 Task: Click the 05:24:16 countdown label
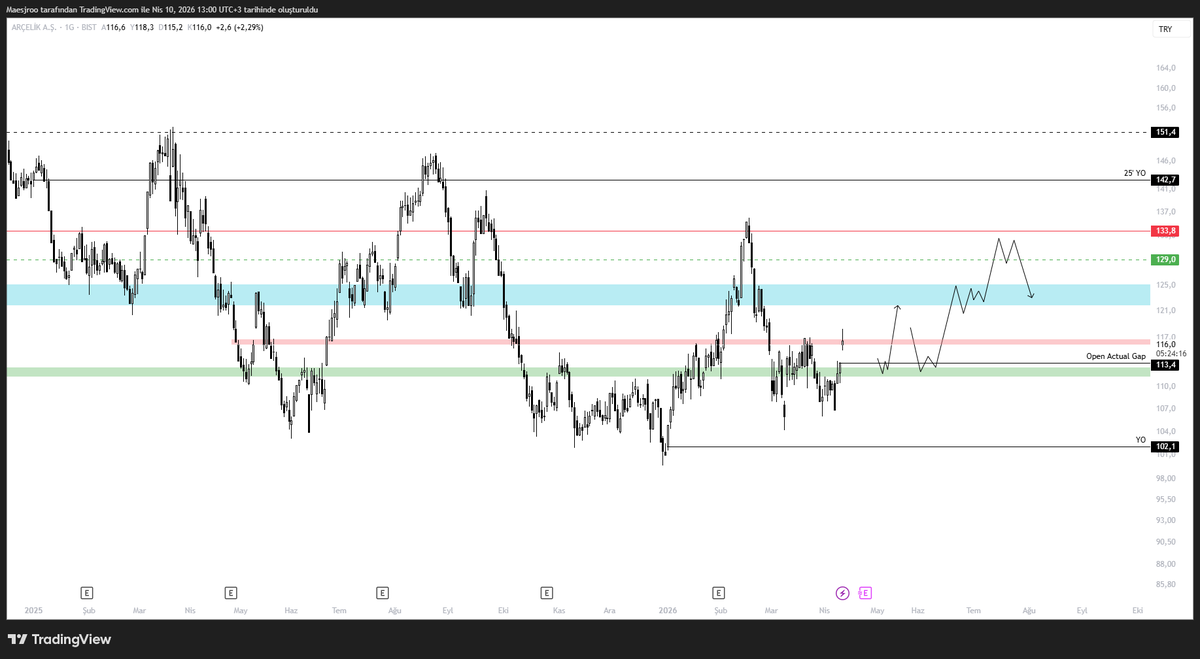pyautogui.click(x=1171, y=353)
